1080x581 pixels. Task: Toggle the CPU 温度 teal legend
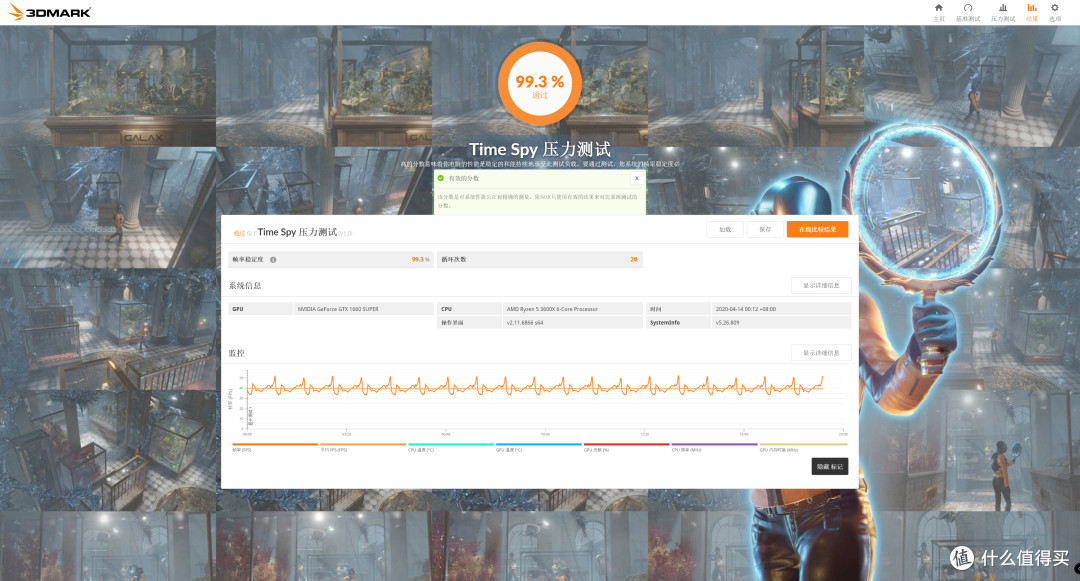pyautogui.click(x=450, y=447)
